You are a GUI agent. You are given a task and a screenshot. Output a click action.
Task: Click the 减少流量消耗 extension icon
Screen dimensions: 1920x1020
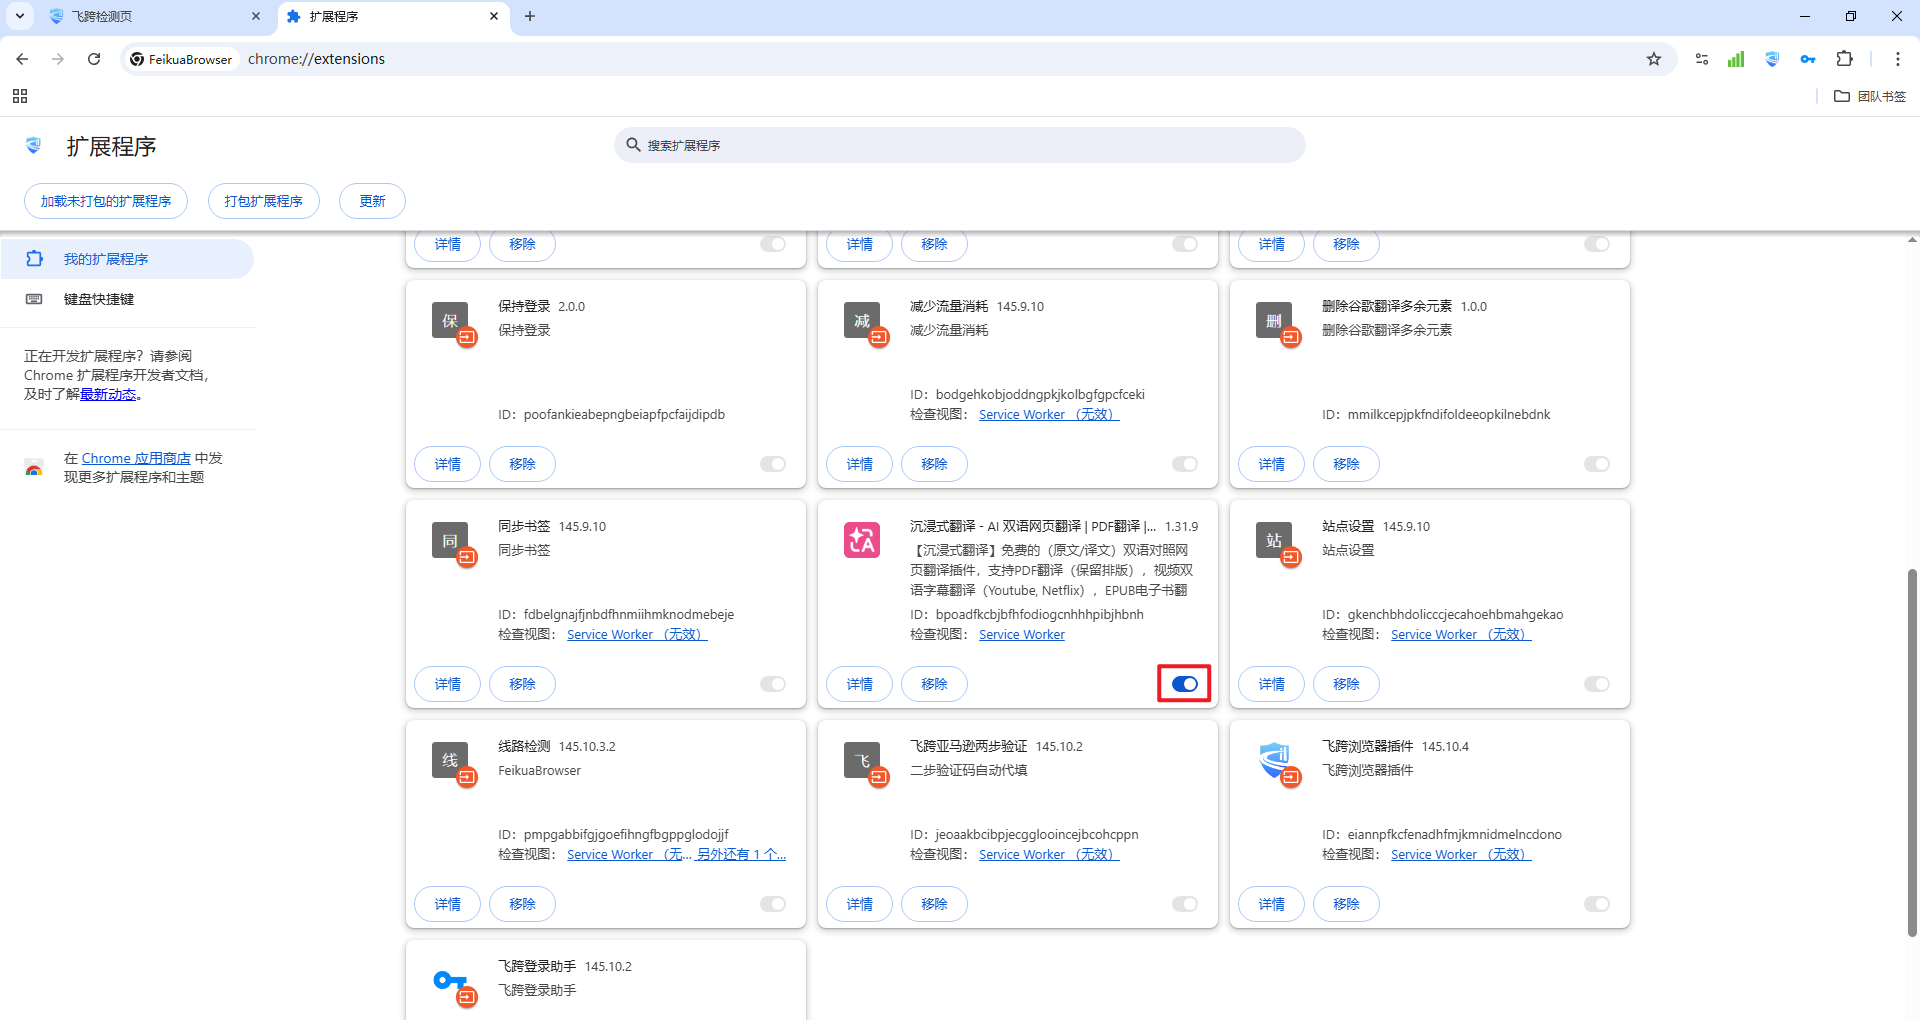pyautogui.click(x=862, y=321)
